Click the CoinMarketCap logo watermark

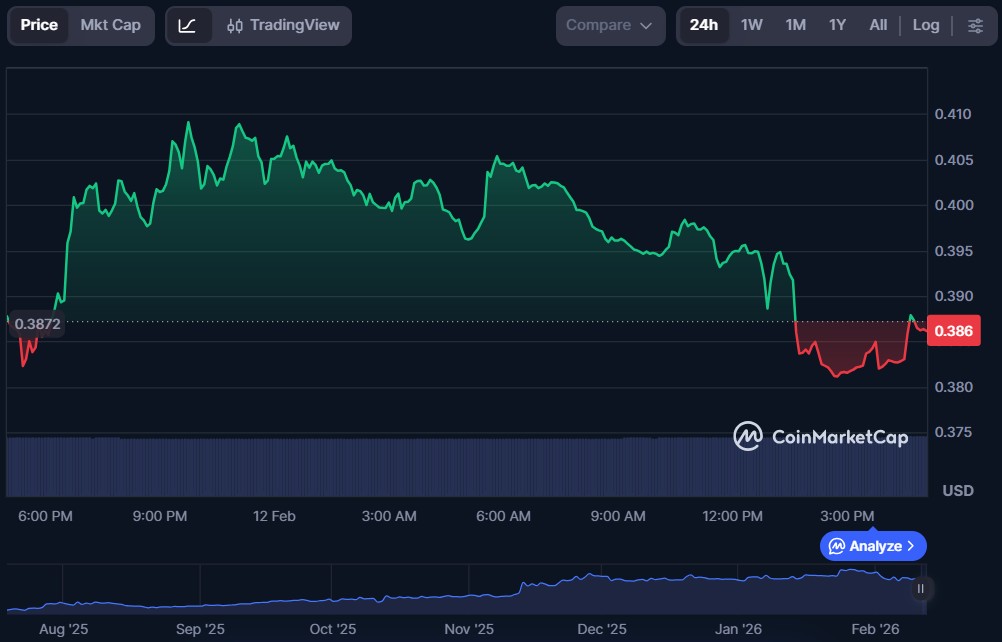point(820,436)
